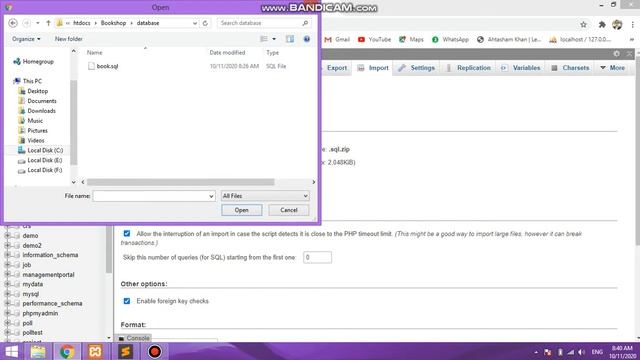Open Sublime Text from taskbar
The image size is (640, 360).
tap(126, 351)
